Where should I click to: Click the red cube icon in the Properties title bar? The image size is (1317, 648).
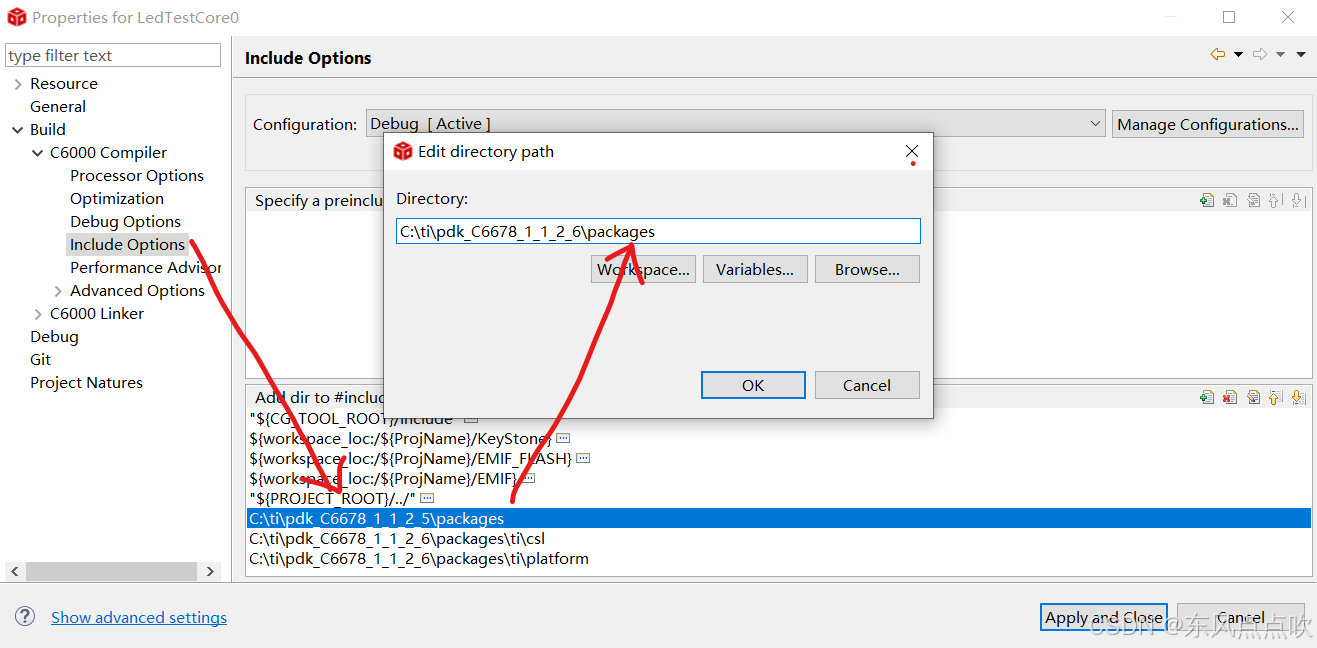pyautogui.click(x=17, y=17)
